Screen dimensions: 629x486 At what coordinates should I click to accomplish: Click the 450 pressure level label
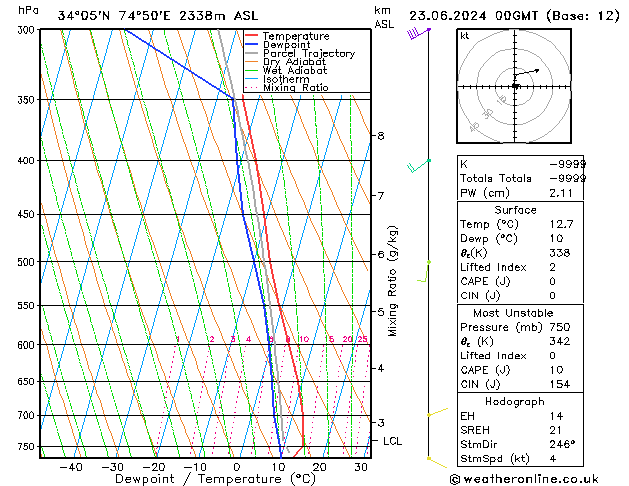[x=28, y=215]
